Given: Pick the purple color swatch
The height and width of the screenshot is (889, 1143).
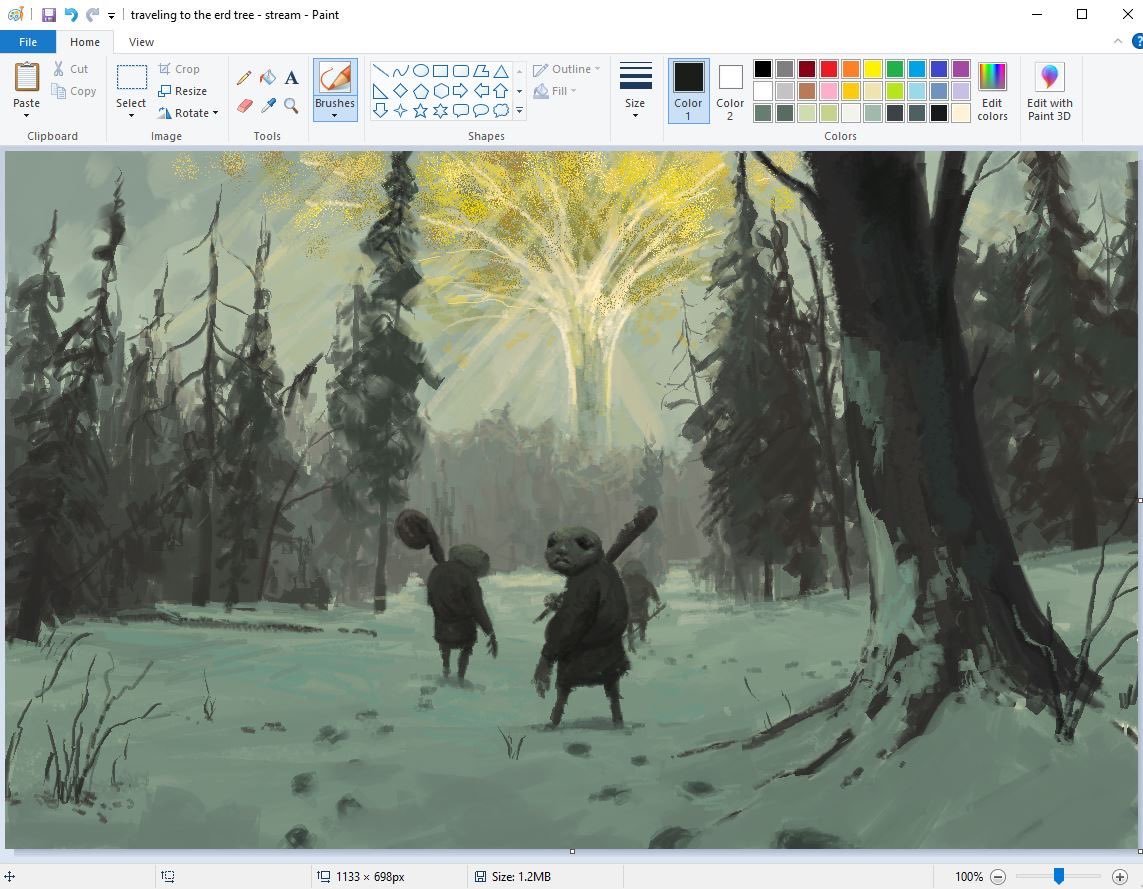Looking at the screenshot, I should click(x=961, y=69).
